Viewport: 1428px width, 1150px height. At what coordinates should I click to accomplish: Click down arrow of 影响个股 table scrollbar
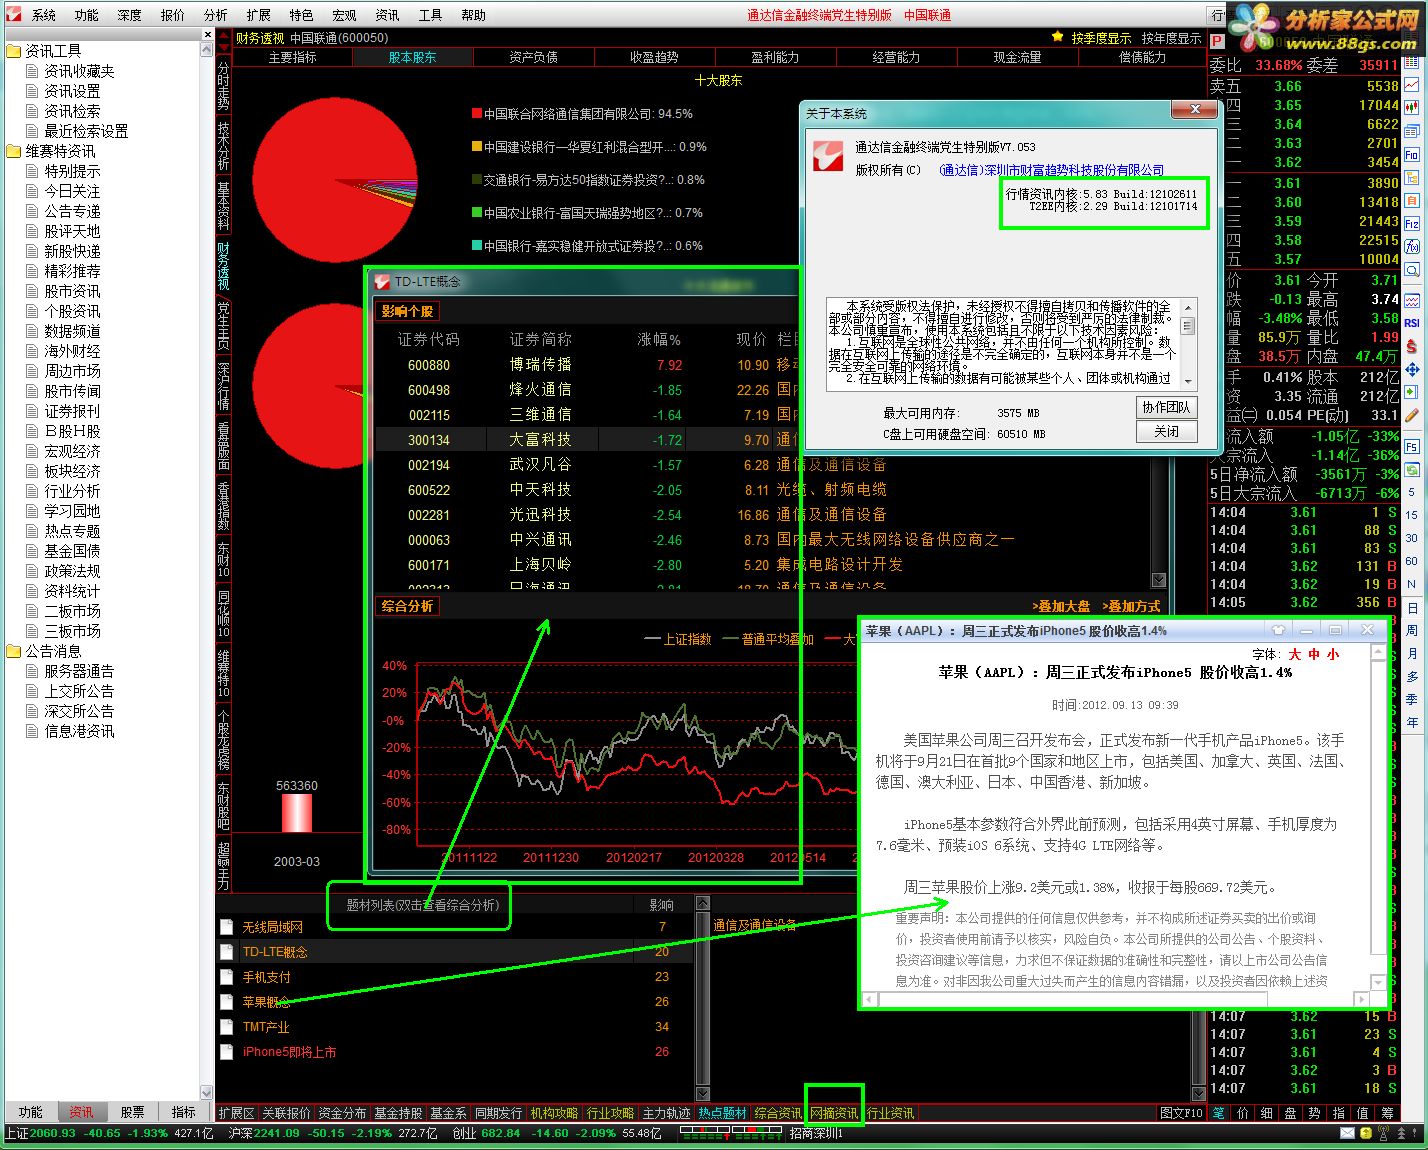tap(1159, 580)
